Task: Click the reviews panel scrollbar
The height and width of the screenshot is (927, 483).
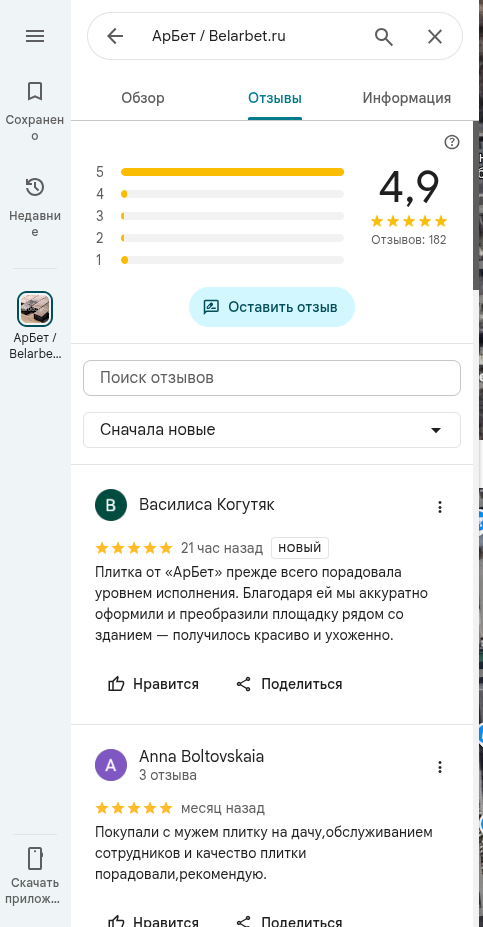Action: 476,204
